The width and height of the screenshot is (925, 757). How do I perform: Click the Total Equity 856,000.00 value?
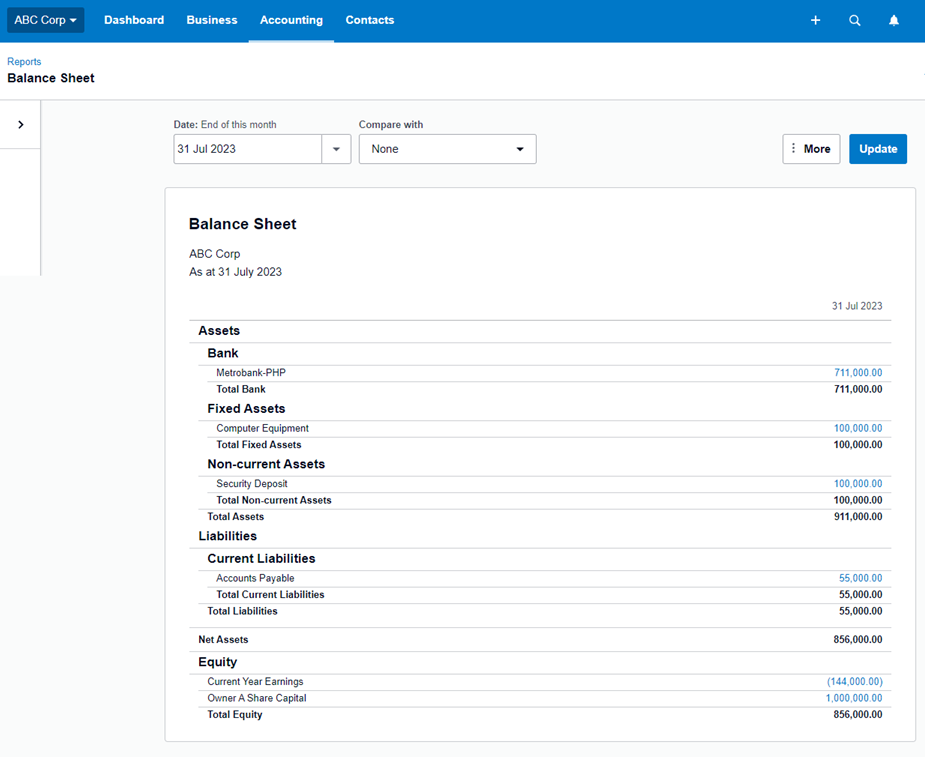point(858,715)
